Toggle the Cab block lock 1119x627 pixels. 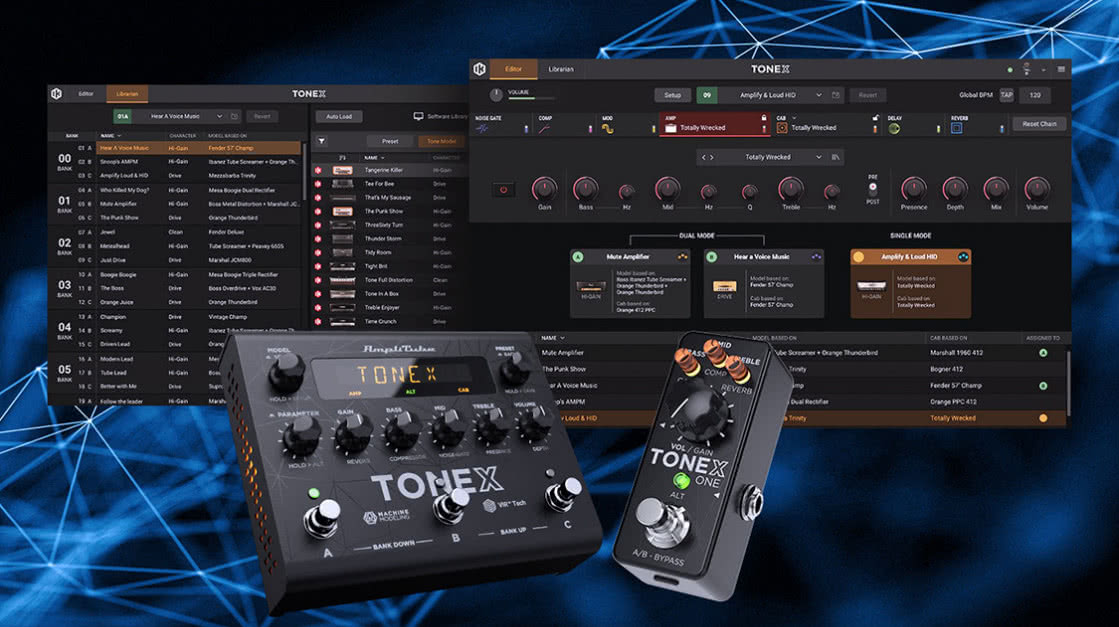coord(875,118)
